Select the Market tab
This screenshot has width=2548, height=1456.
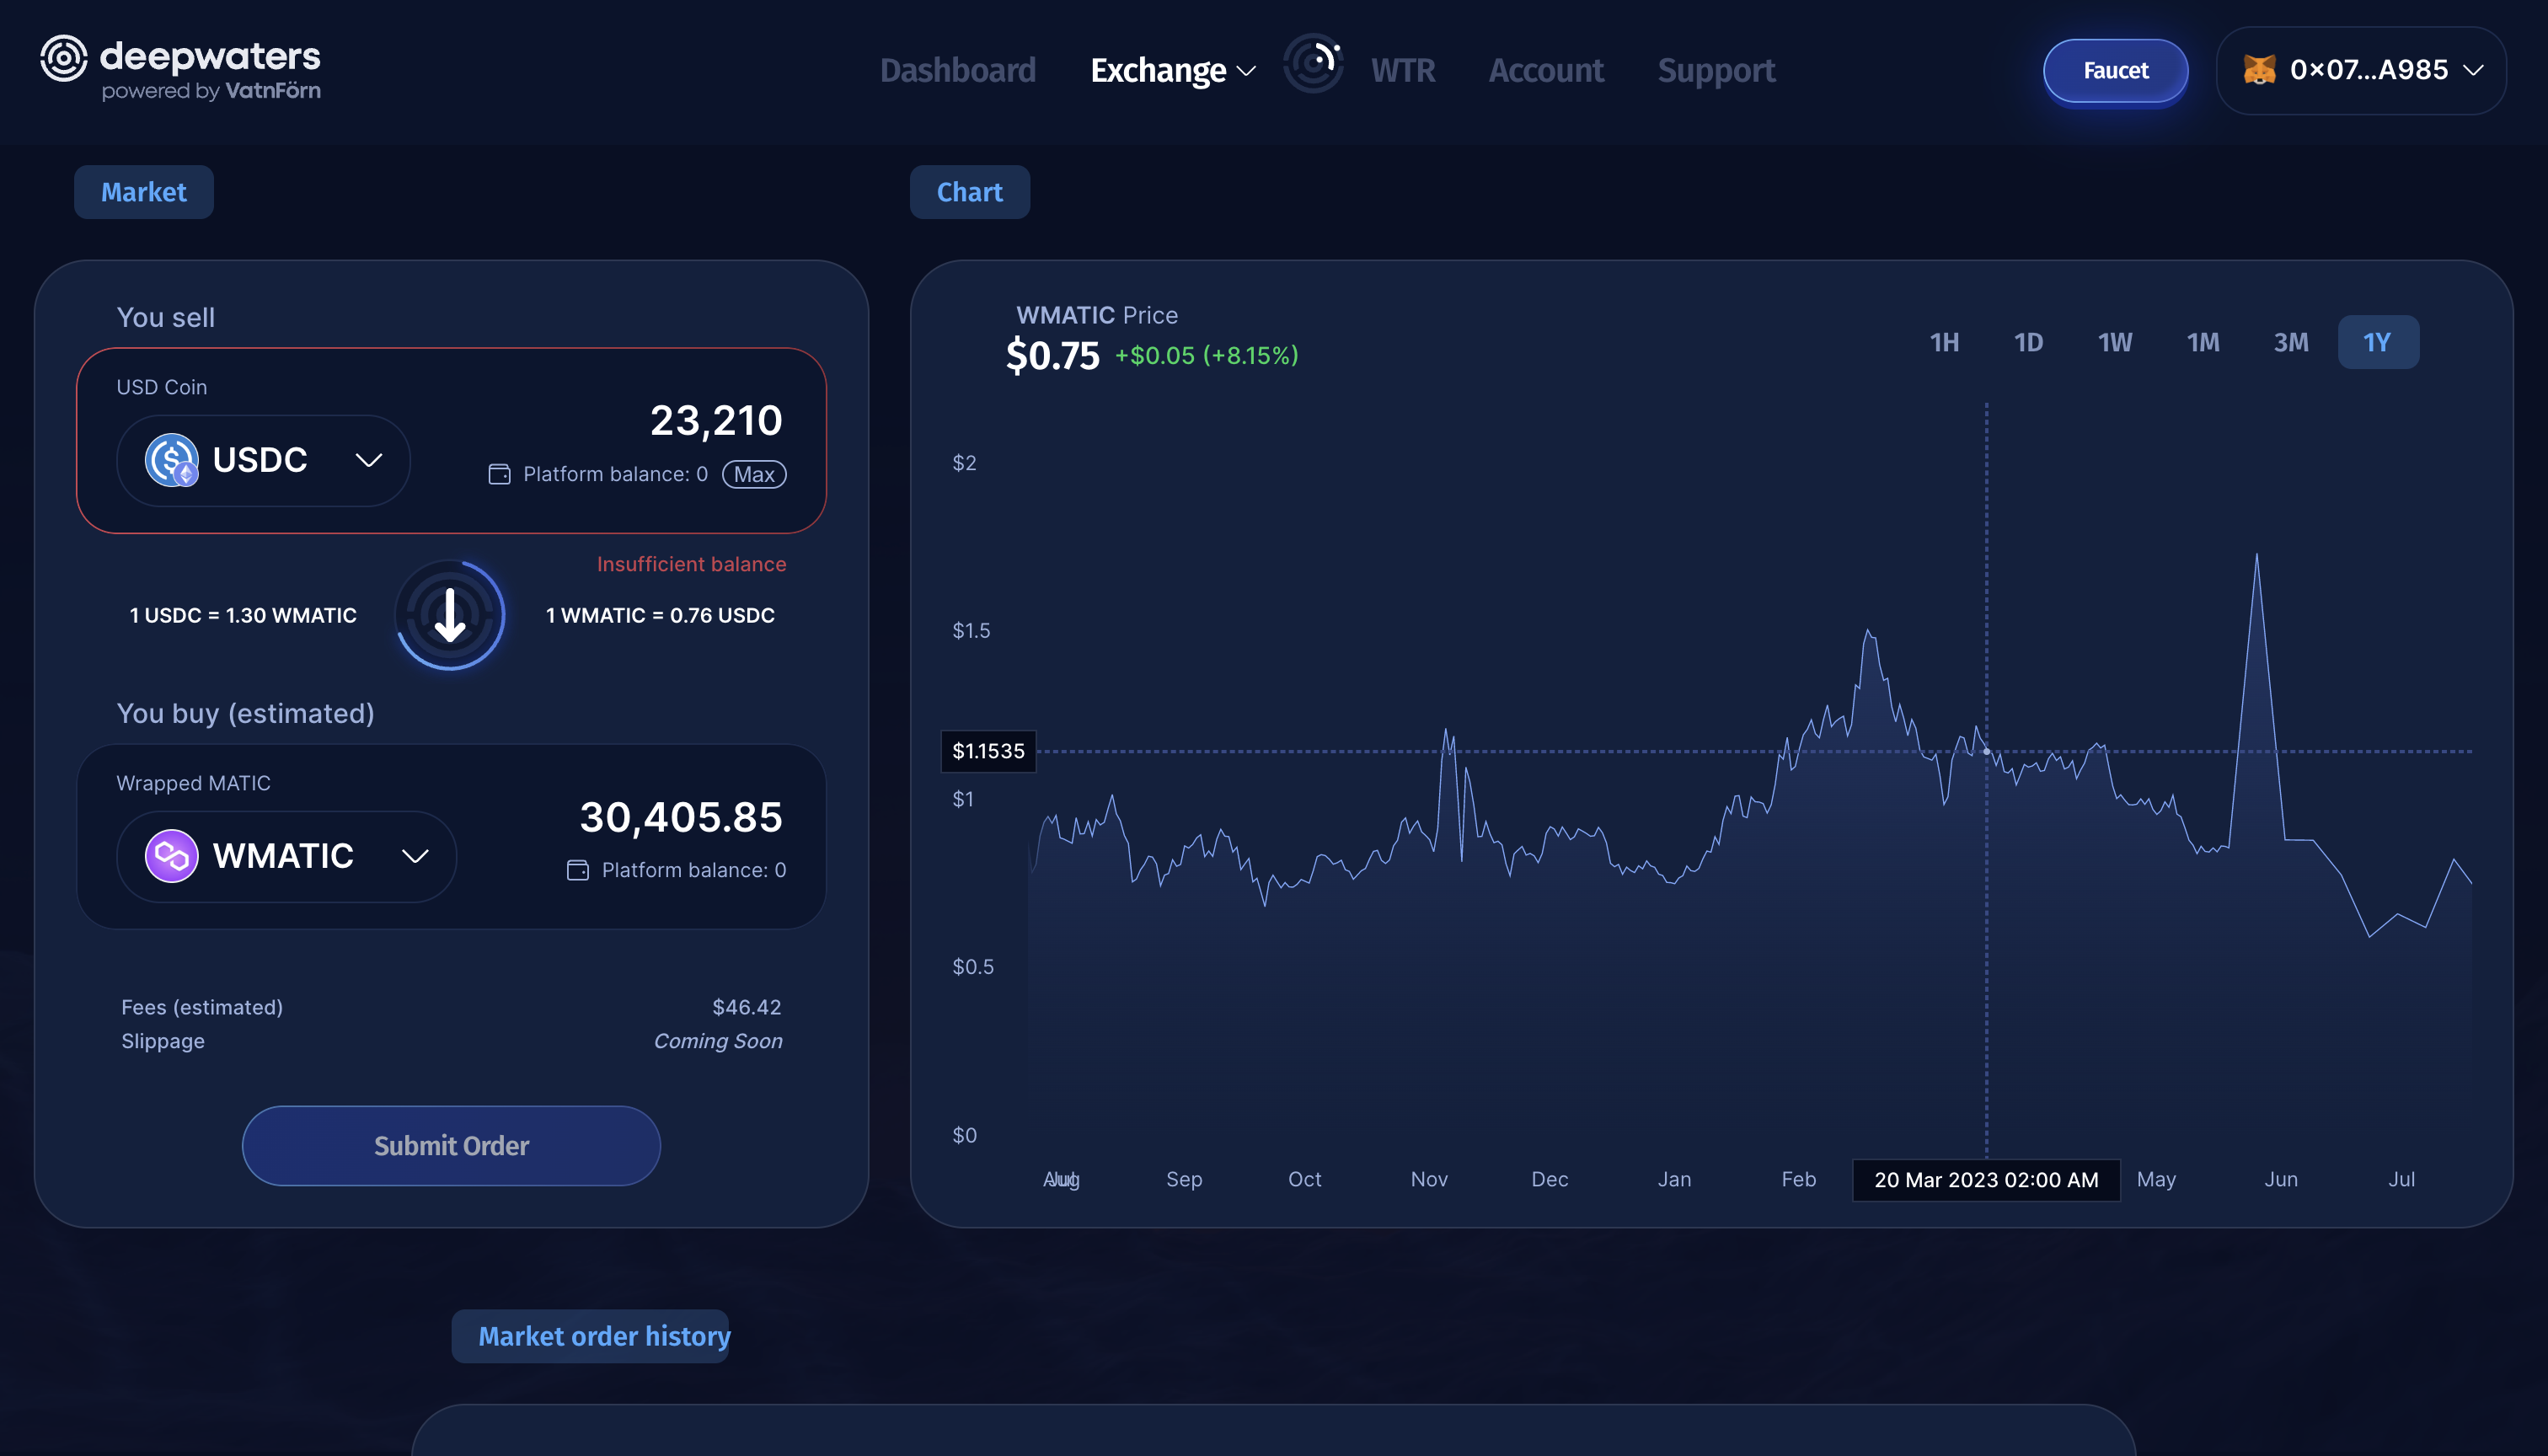(x=144, y=192)
